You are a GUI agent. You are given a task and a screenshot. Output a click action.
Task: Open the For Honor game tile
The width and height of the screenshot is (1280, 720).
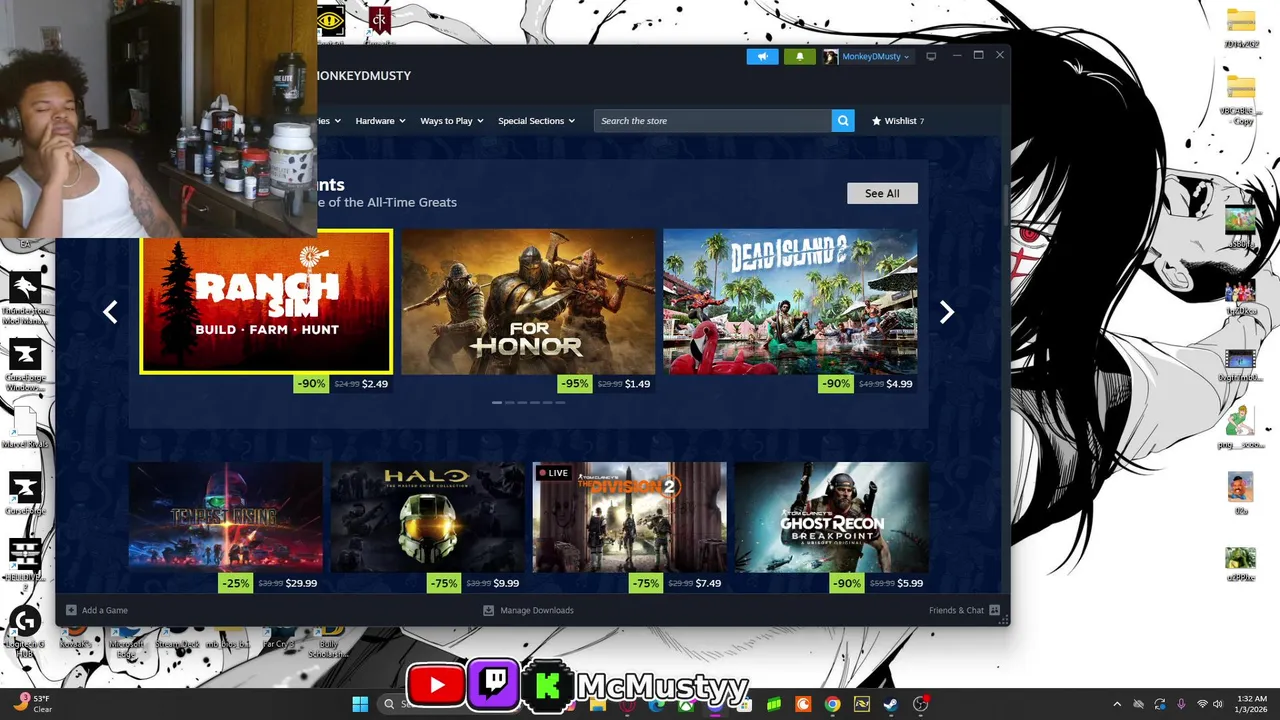pyautogui.click(x=528, y=301)
